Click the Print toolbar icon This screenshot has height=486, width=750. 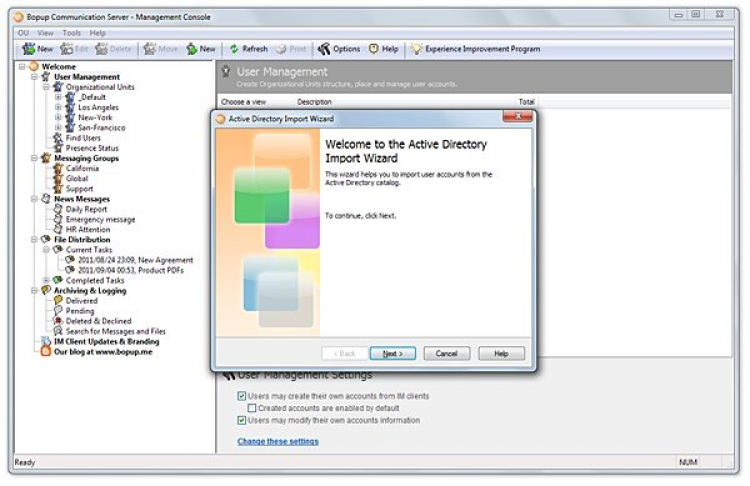pos(291,49)
